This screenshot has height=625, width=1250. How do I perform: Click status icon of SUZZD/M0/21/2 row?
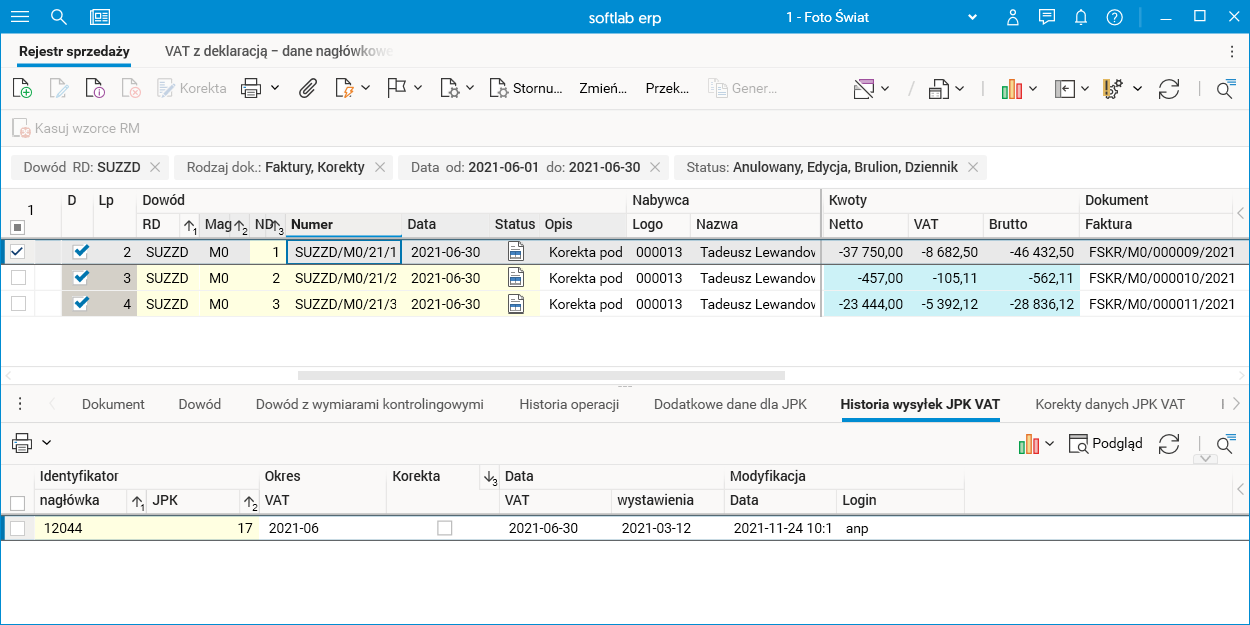pos(516,278)
